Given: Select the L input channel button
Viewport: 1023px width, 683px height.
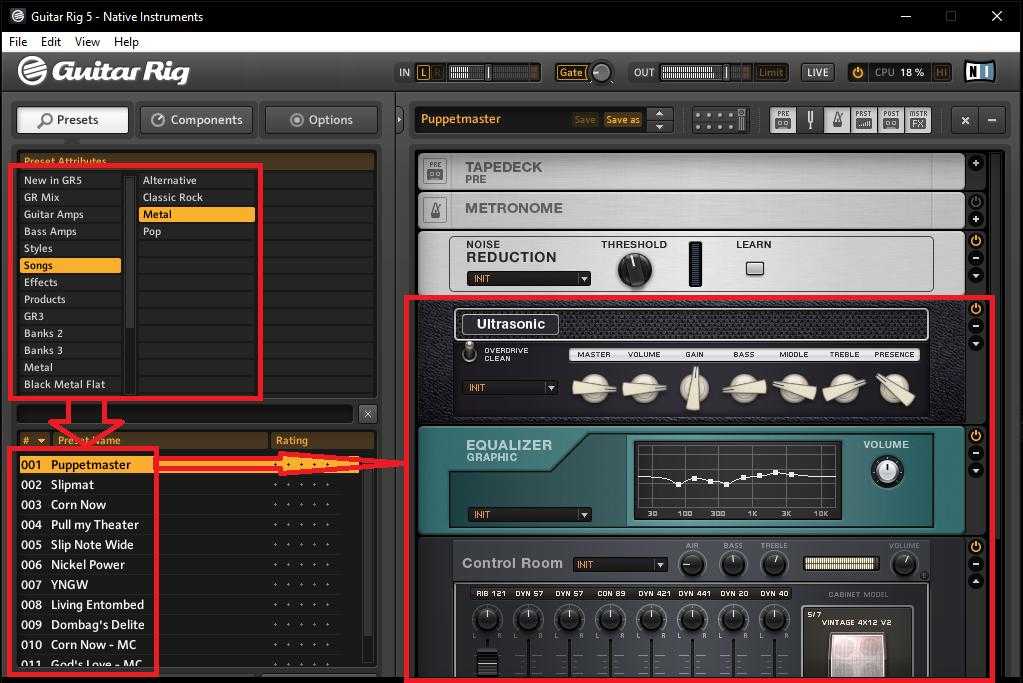Looking at the screenshot, I should pos(423,72).
